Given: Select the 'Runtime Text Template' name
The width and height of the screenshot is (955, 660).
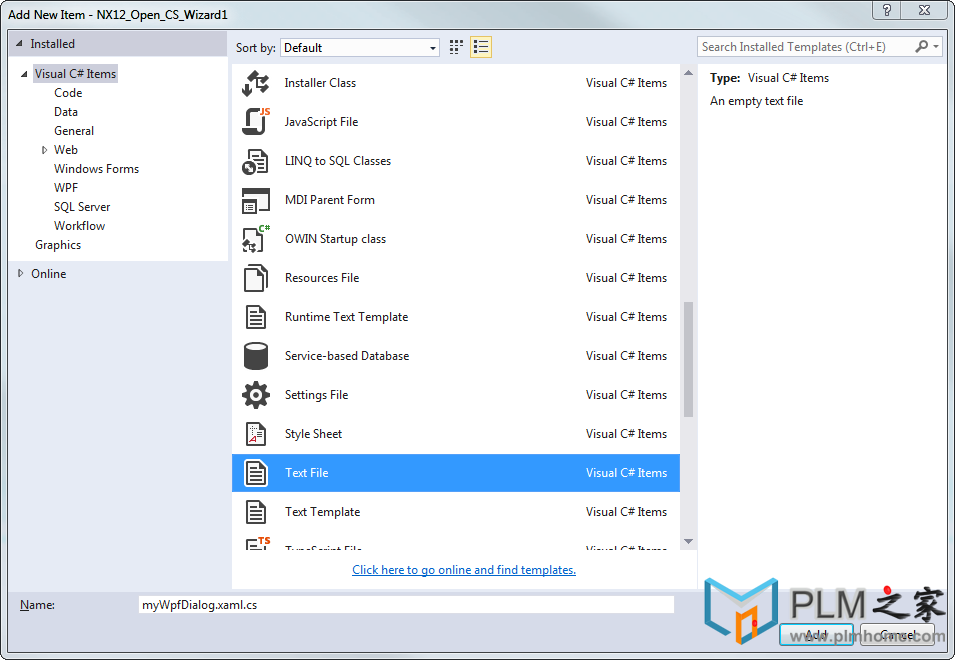Looking at the screenshot, I should click(346, 317).
